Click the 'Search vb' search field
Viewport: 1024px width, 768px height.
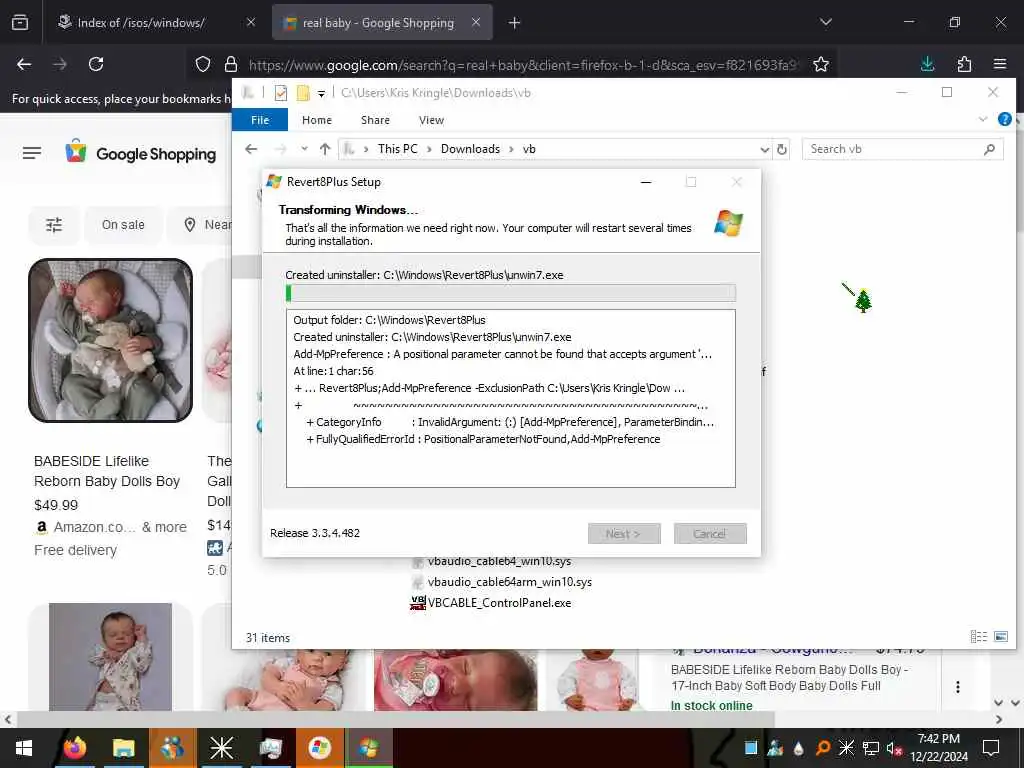tap(903, 149)
